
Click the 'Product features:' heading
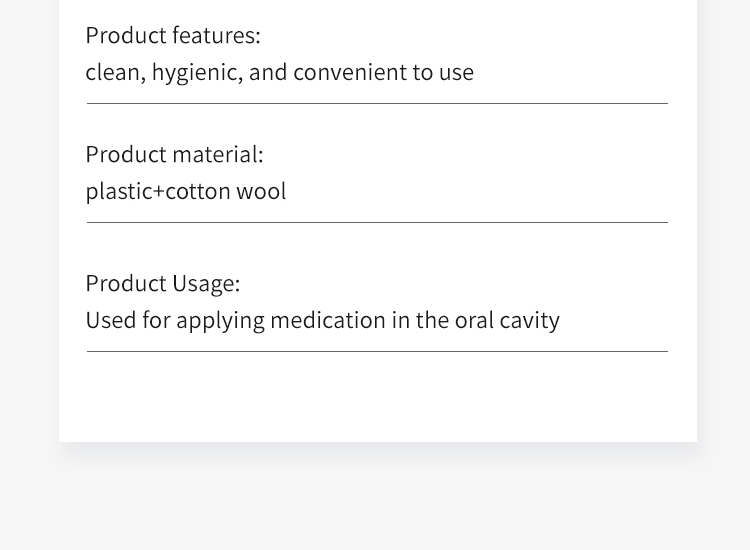[173, 35]
